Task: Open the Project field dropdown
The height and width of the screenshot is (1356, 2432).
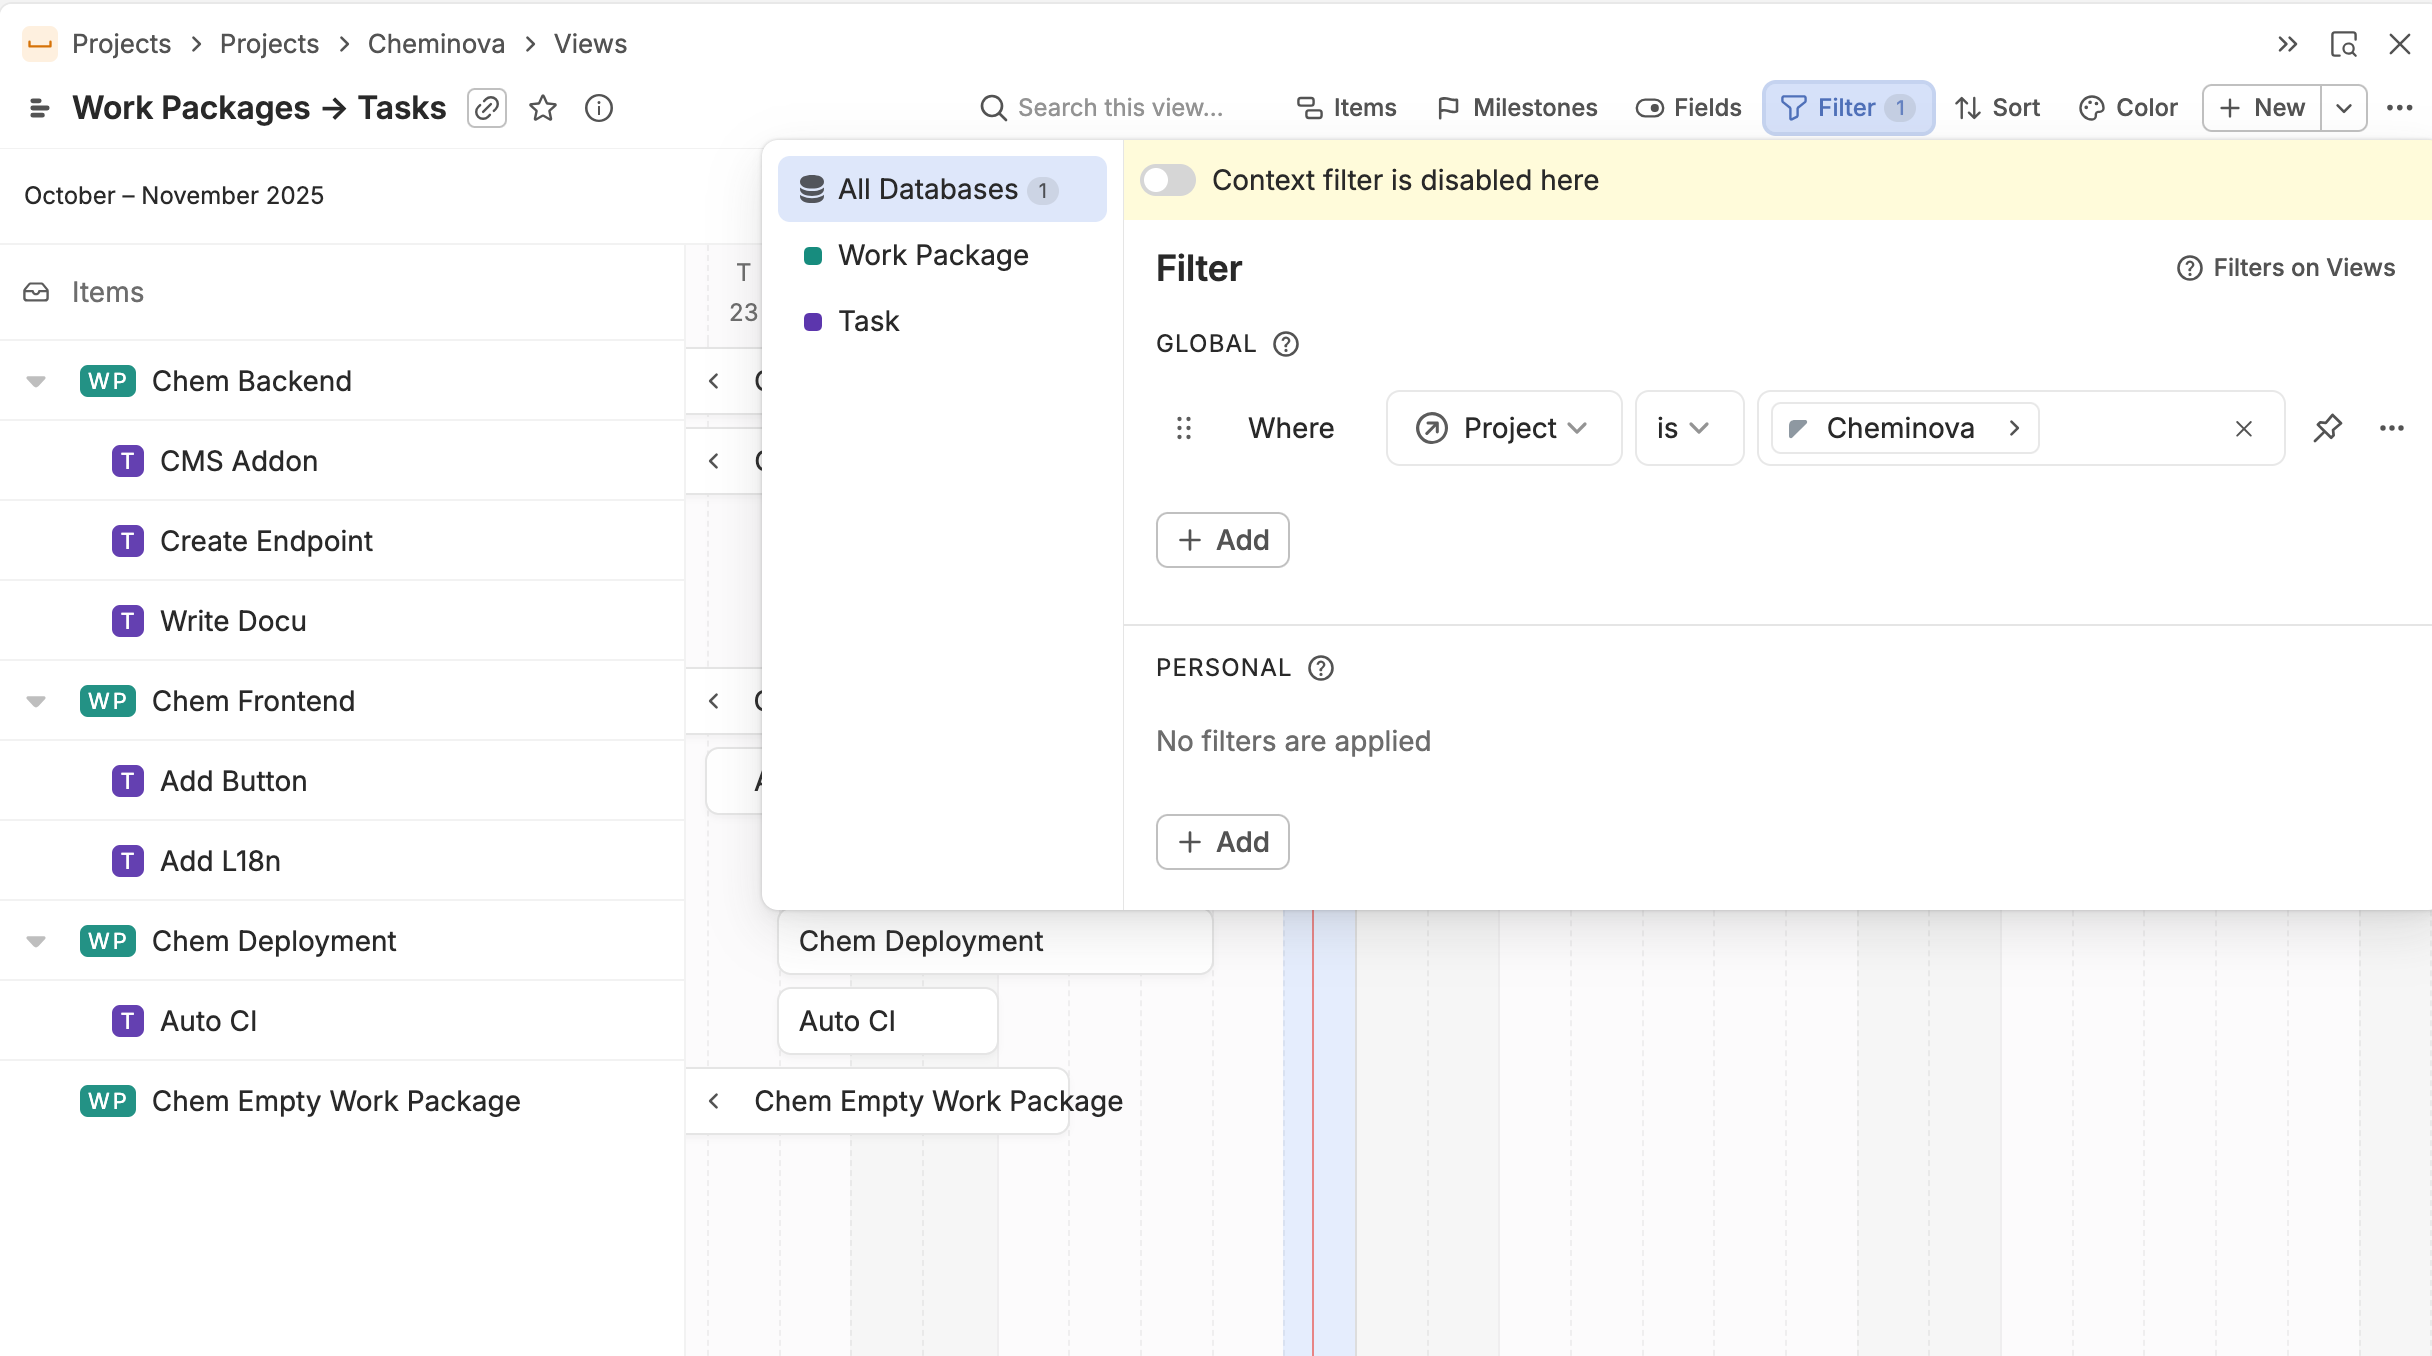Action: pyautogui.click(x=1503, y=428)
